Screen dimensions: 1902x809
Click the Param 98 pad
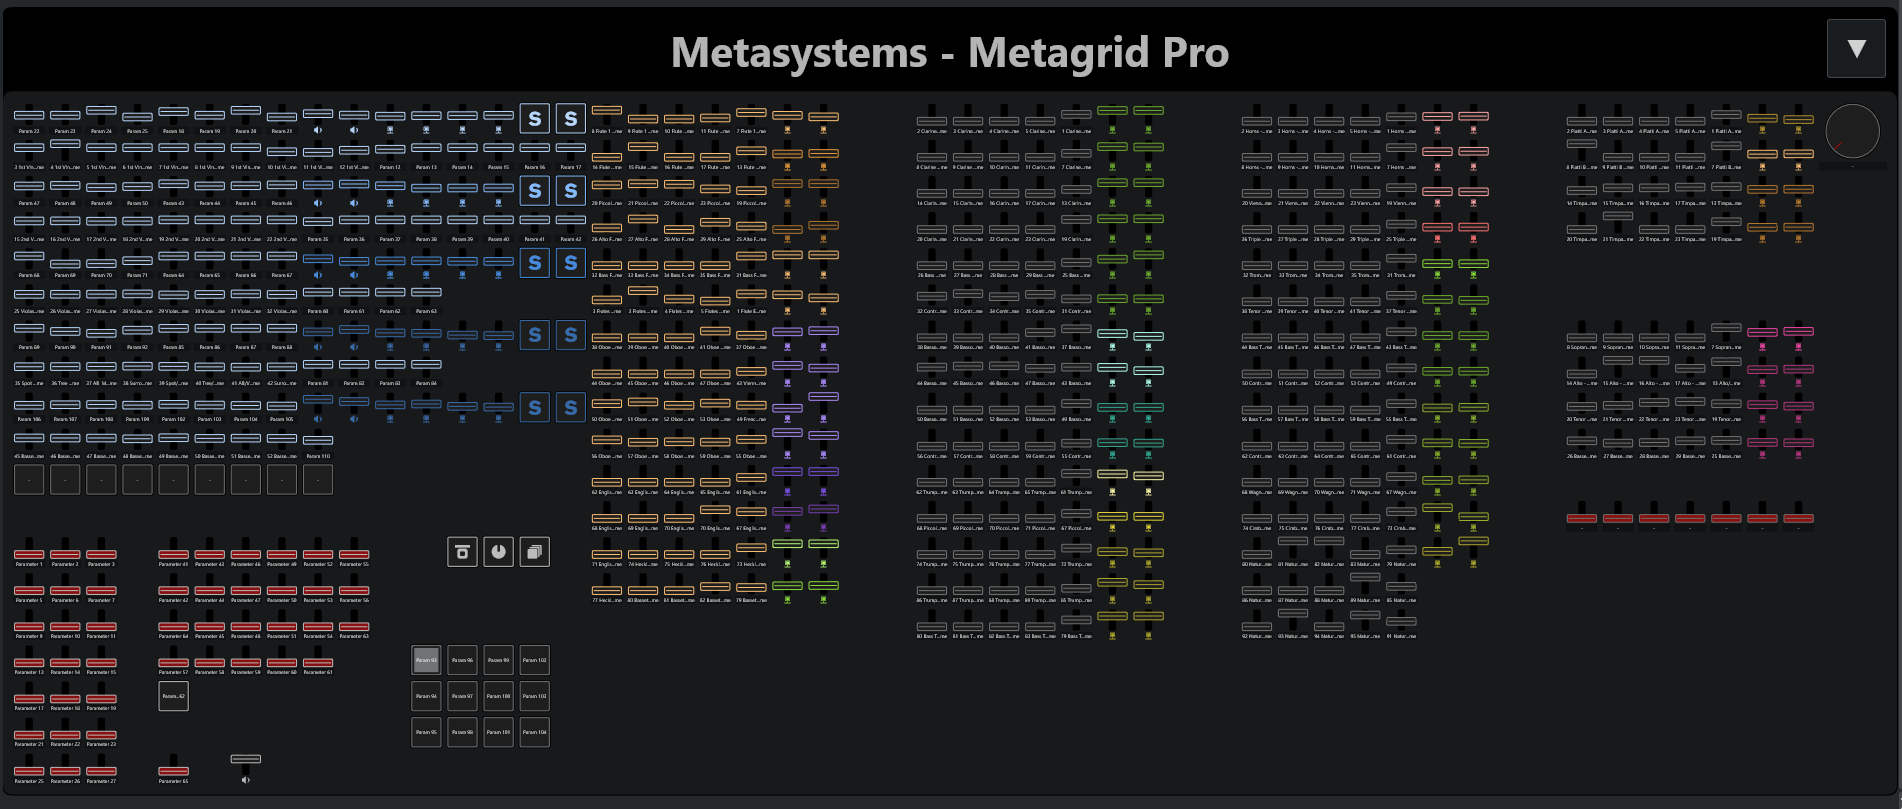point(462,732)
